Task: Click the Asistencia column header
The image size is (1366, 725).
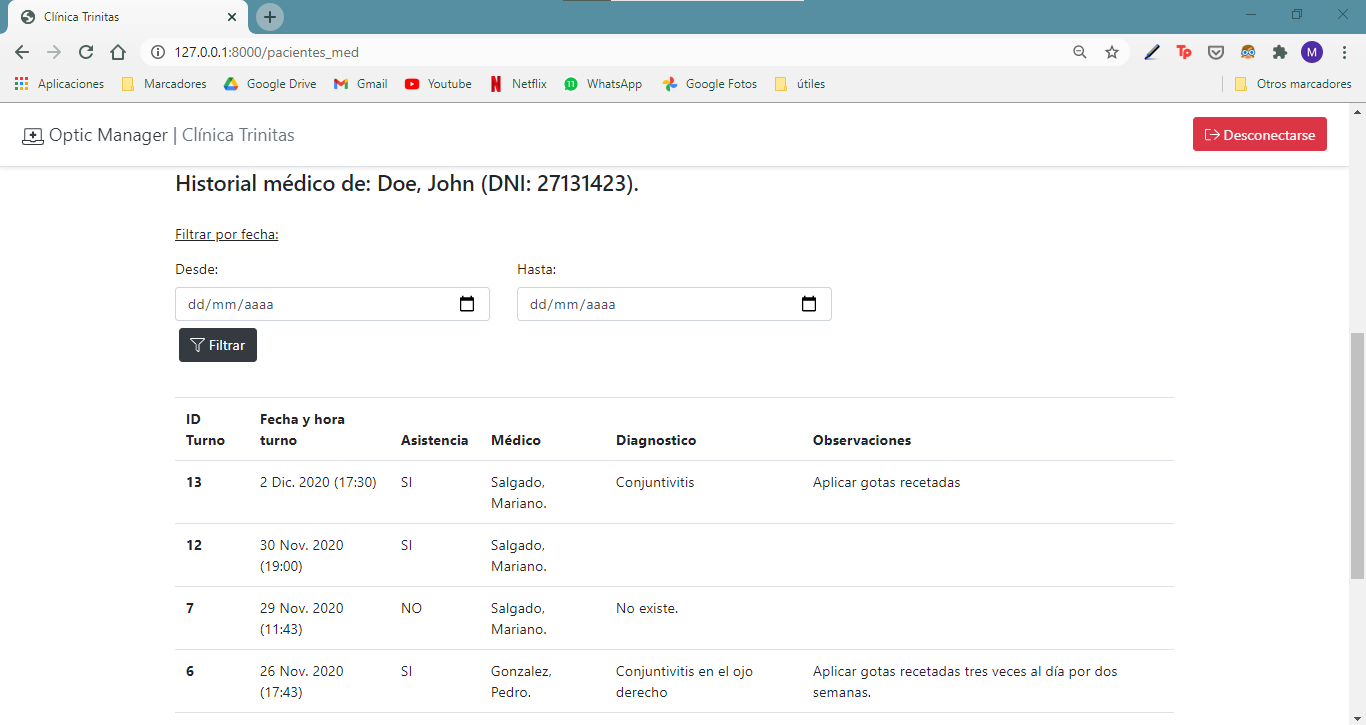Action: coord(434,440)
